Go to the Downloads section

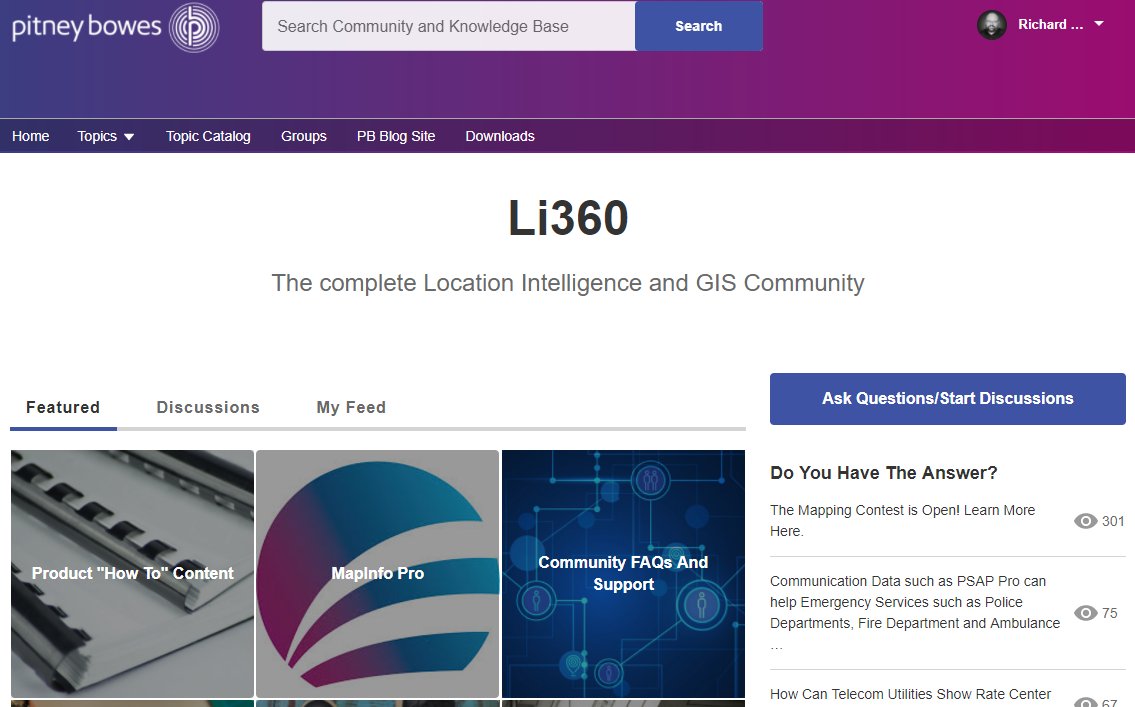click(500, 135)
